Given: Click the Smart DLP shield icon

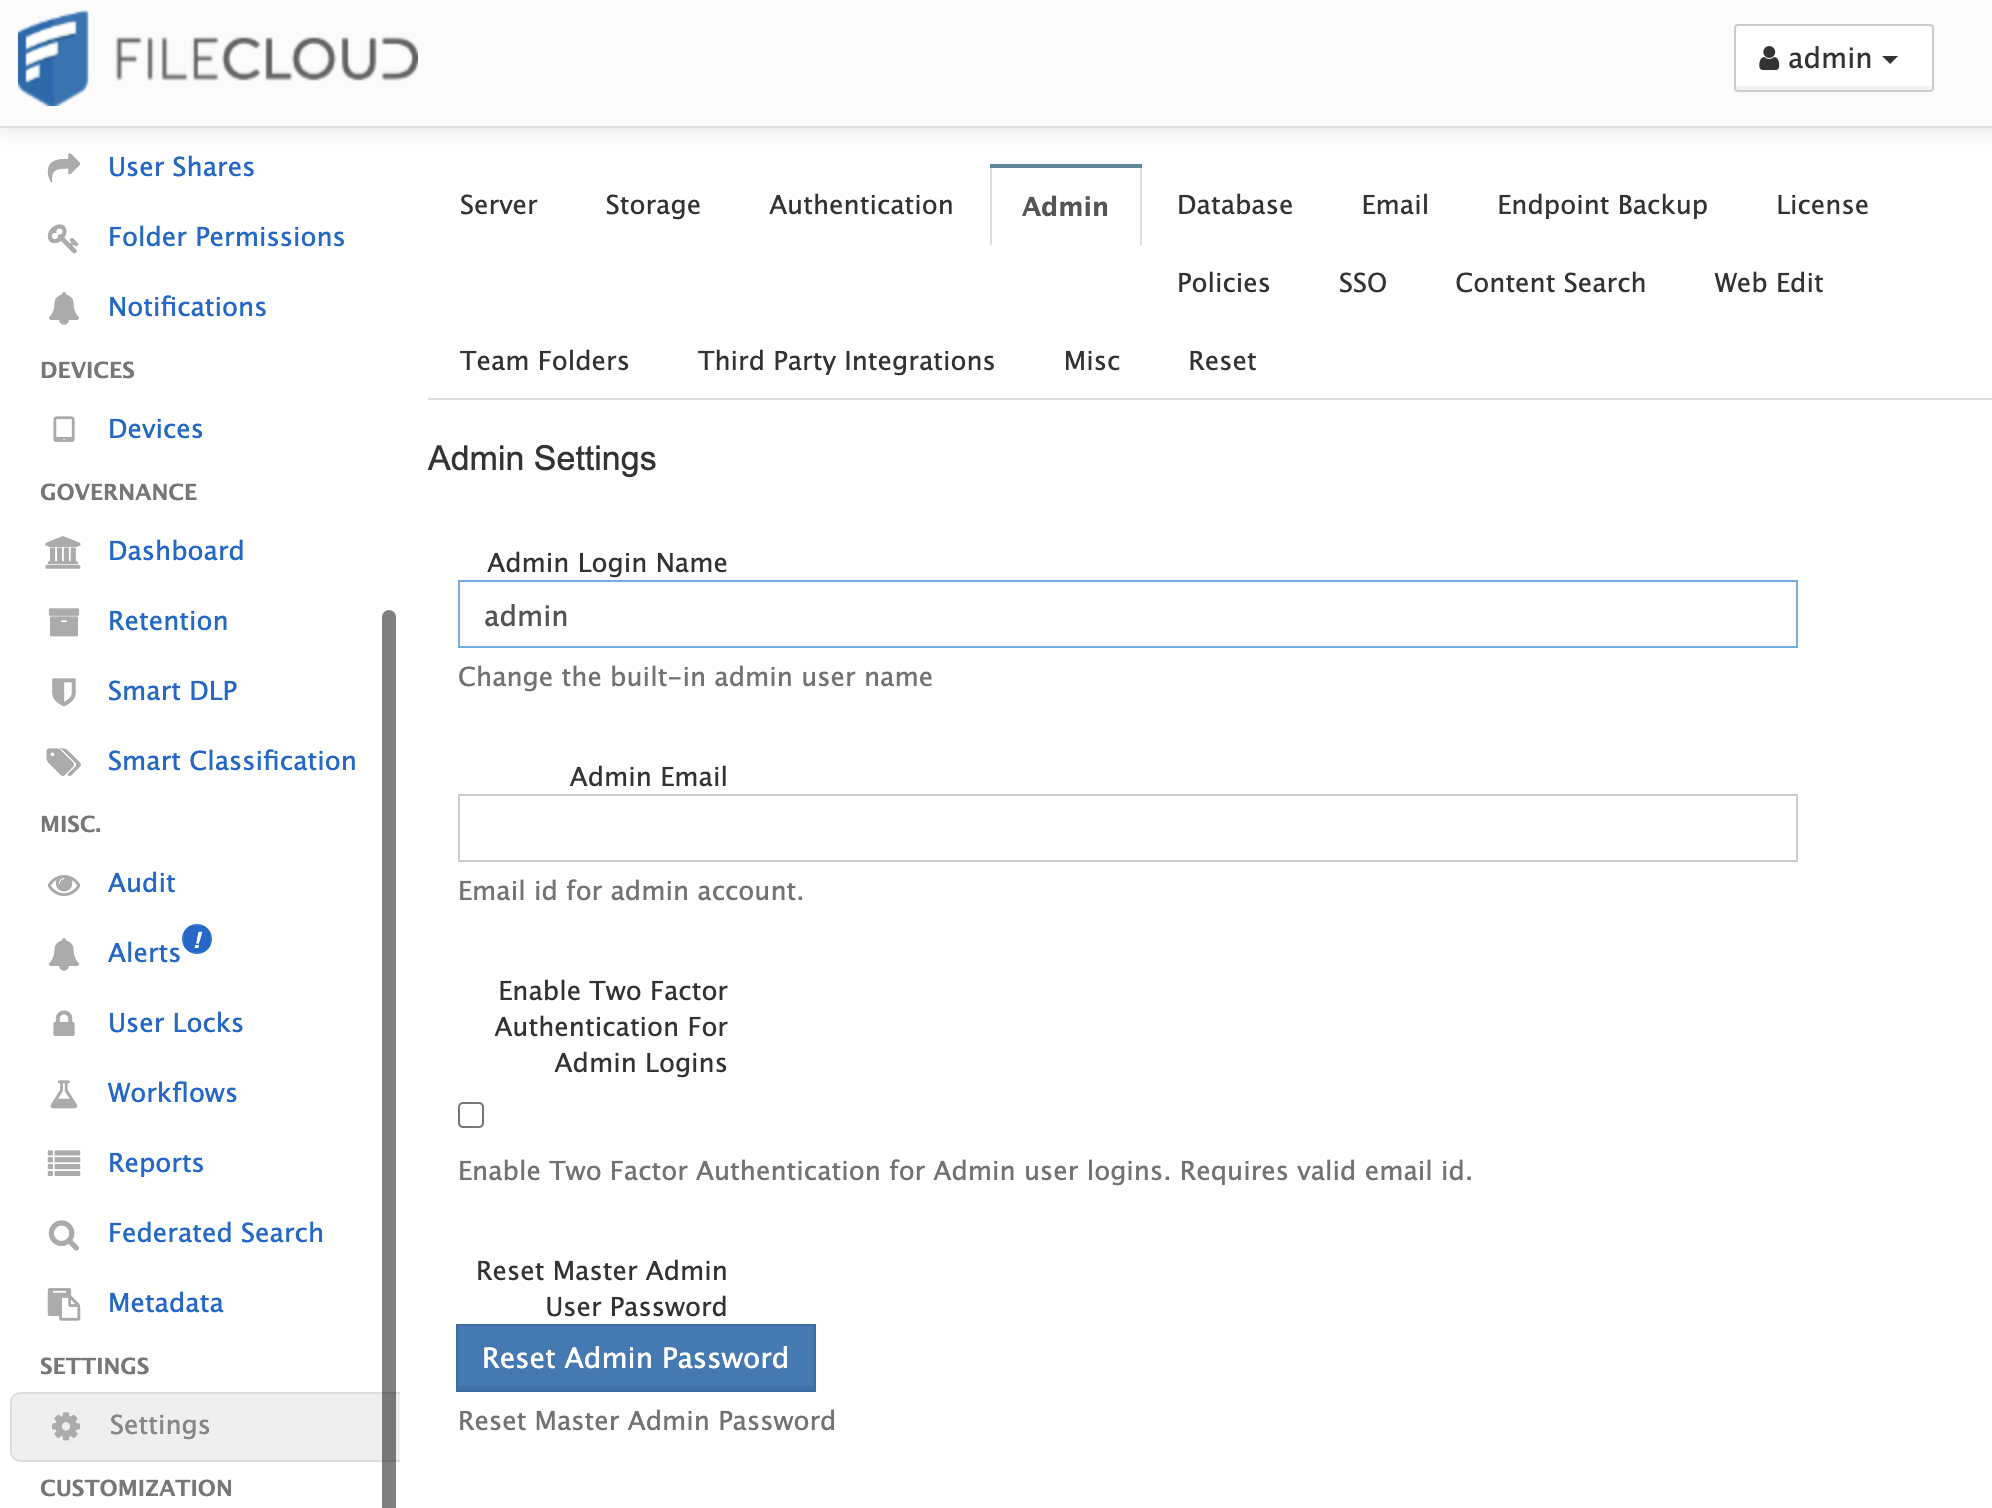Looking at the screenshot, I should (x=64, y=691).
